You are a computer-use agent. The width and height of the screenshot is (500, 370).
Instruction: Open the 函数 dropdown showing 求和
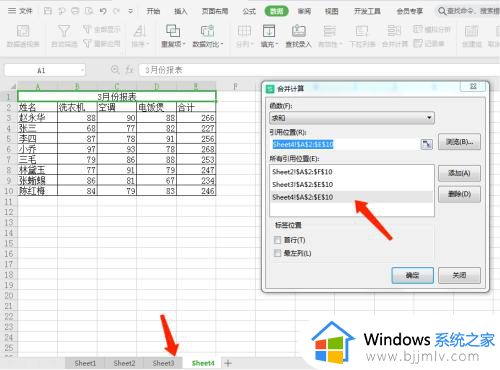pos(352,118)
